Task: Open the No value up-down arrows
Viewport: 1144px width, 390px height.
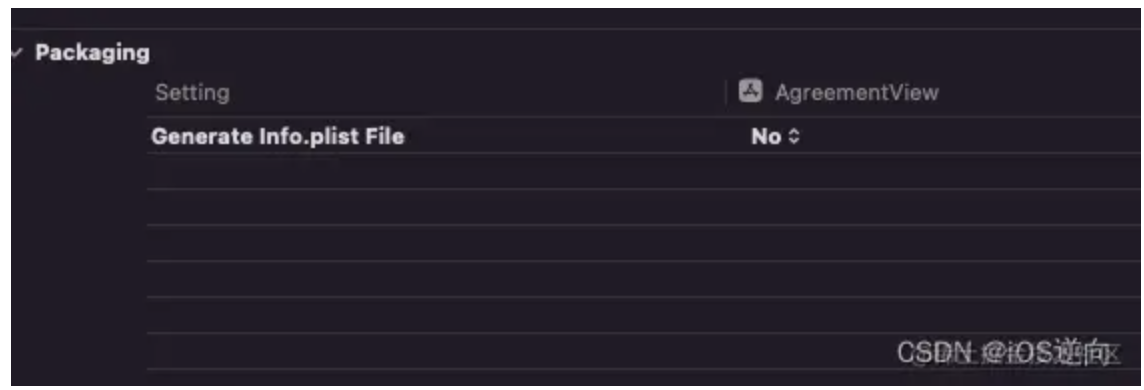Action: (x=794, y=136)
